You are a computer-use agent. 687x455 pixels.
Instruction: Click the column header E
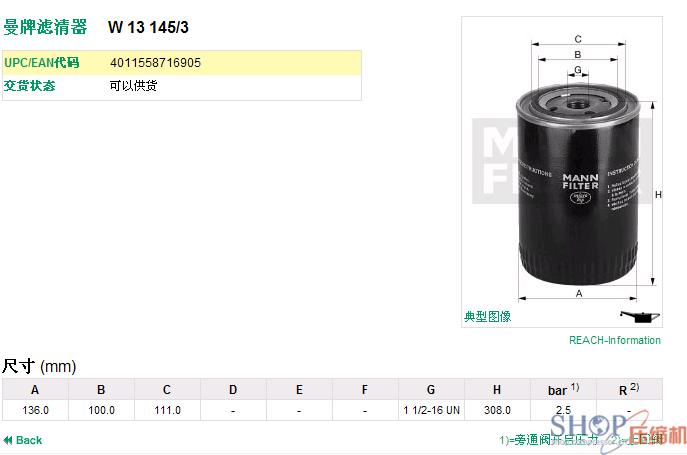299,390
